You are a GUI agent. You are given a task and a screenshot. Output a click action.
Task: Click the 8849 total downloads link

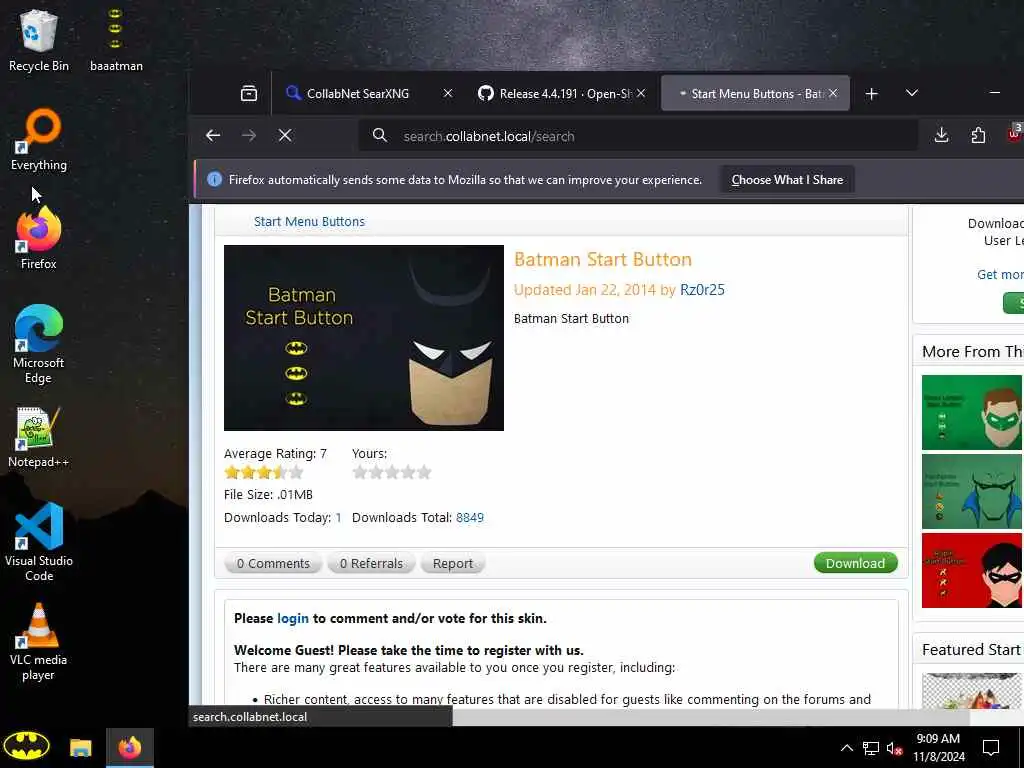coord(470,517)
